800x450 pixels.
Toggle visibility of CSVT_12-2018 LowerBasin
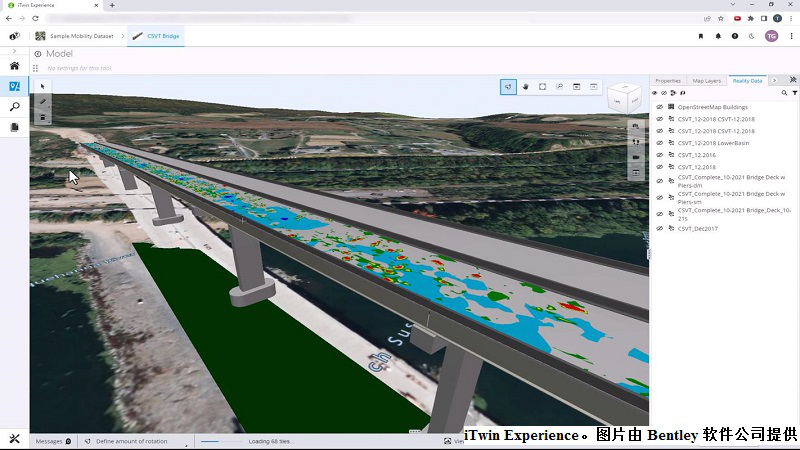point(659,143)
